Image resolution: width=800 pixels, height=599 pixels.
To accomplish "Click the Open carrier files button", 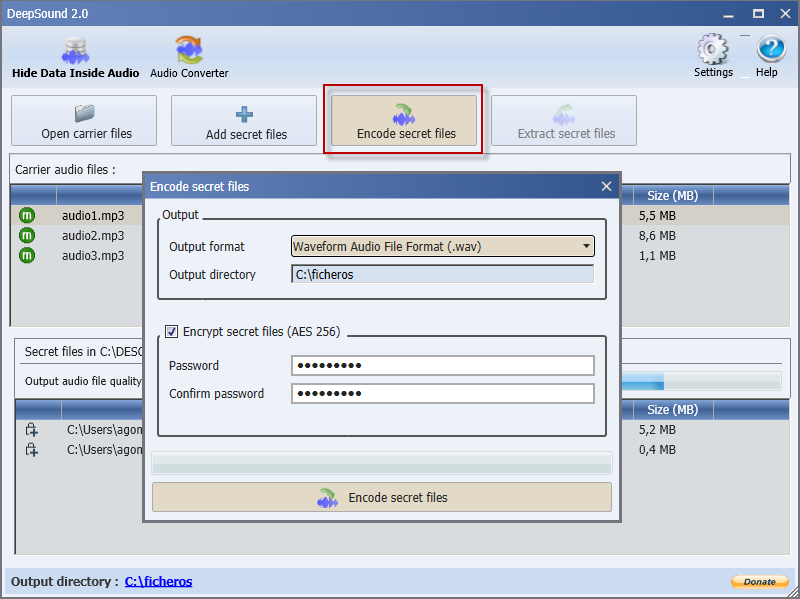I will (x=84, y=121).
